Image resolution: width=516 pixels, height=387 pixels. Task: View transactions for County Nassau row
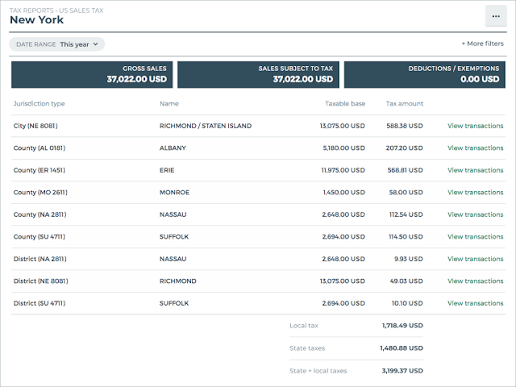coord(475,214)
